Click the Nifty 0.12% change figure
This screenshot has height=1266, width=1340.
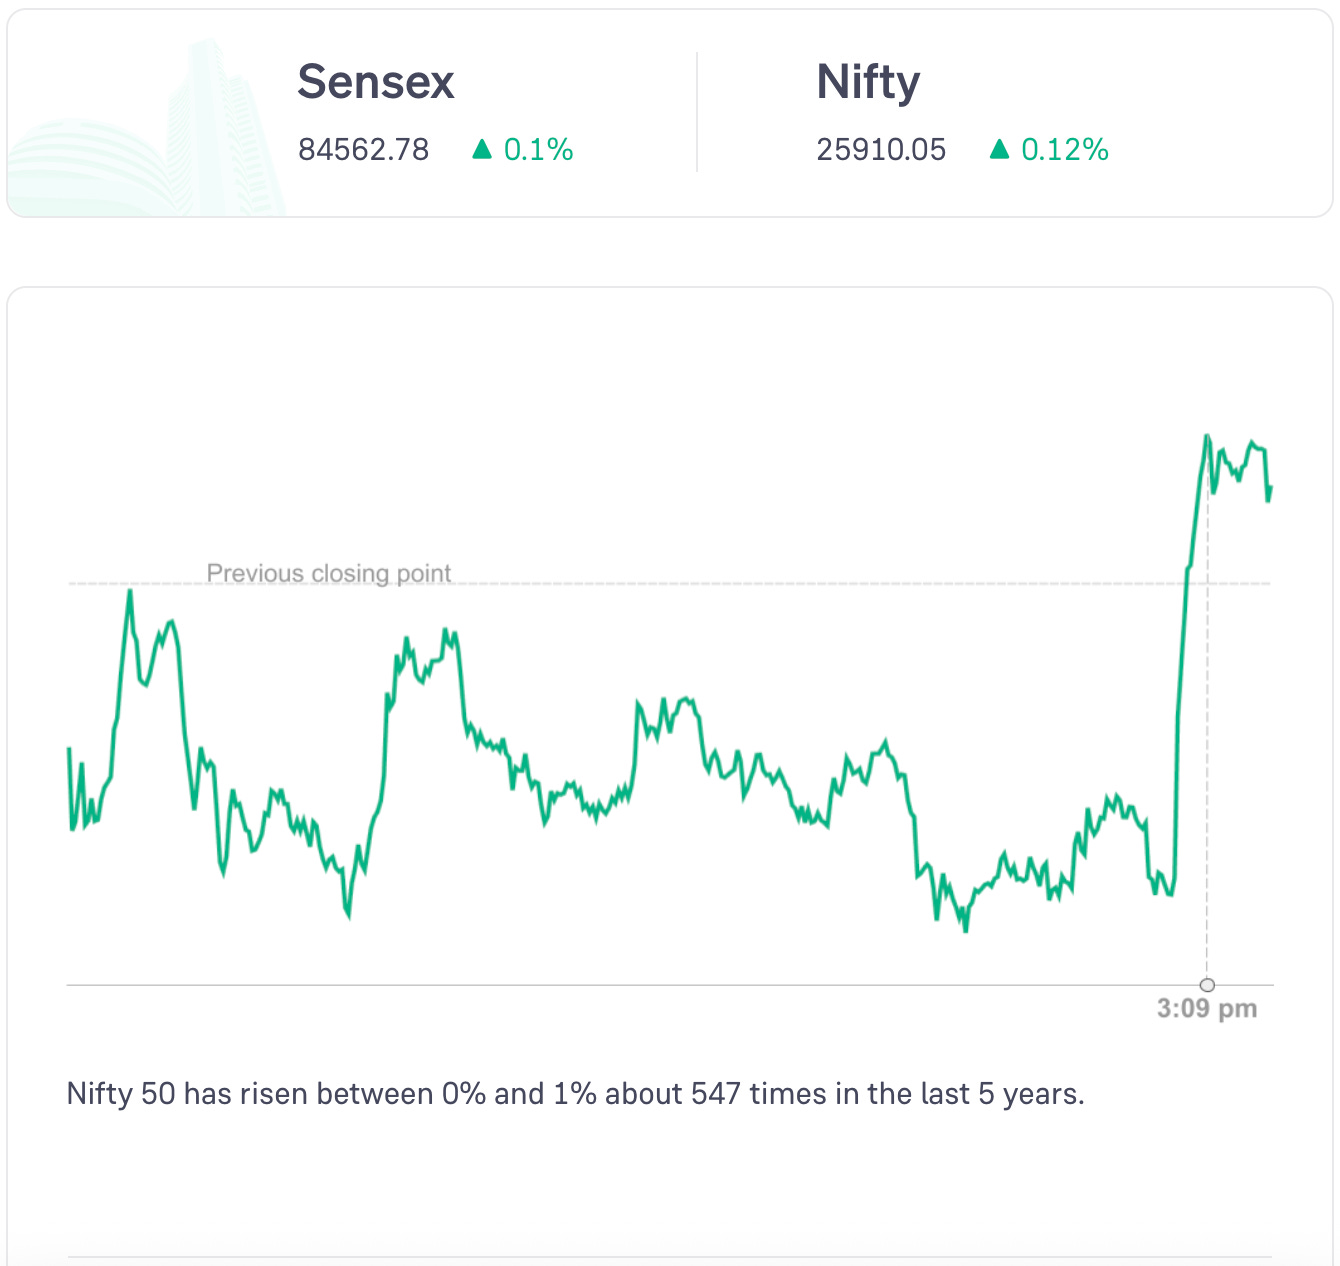tap(1064, 150)
